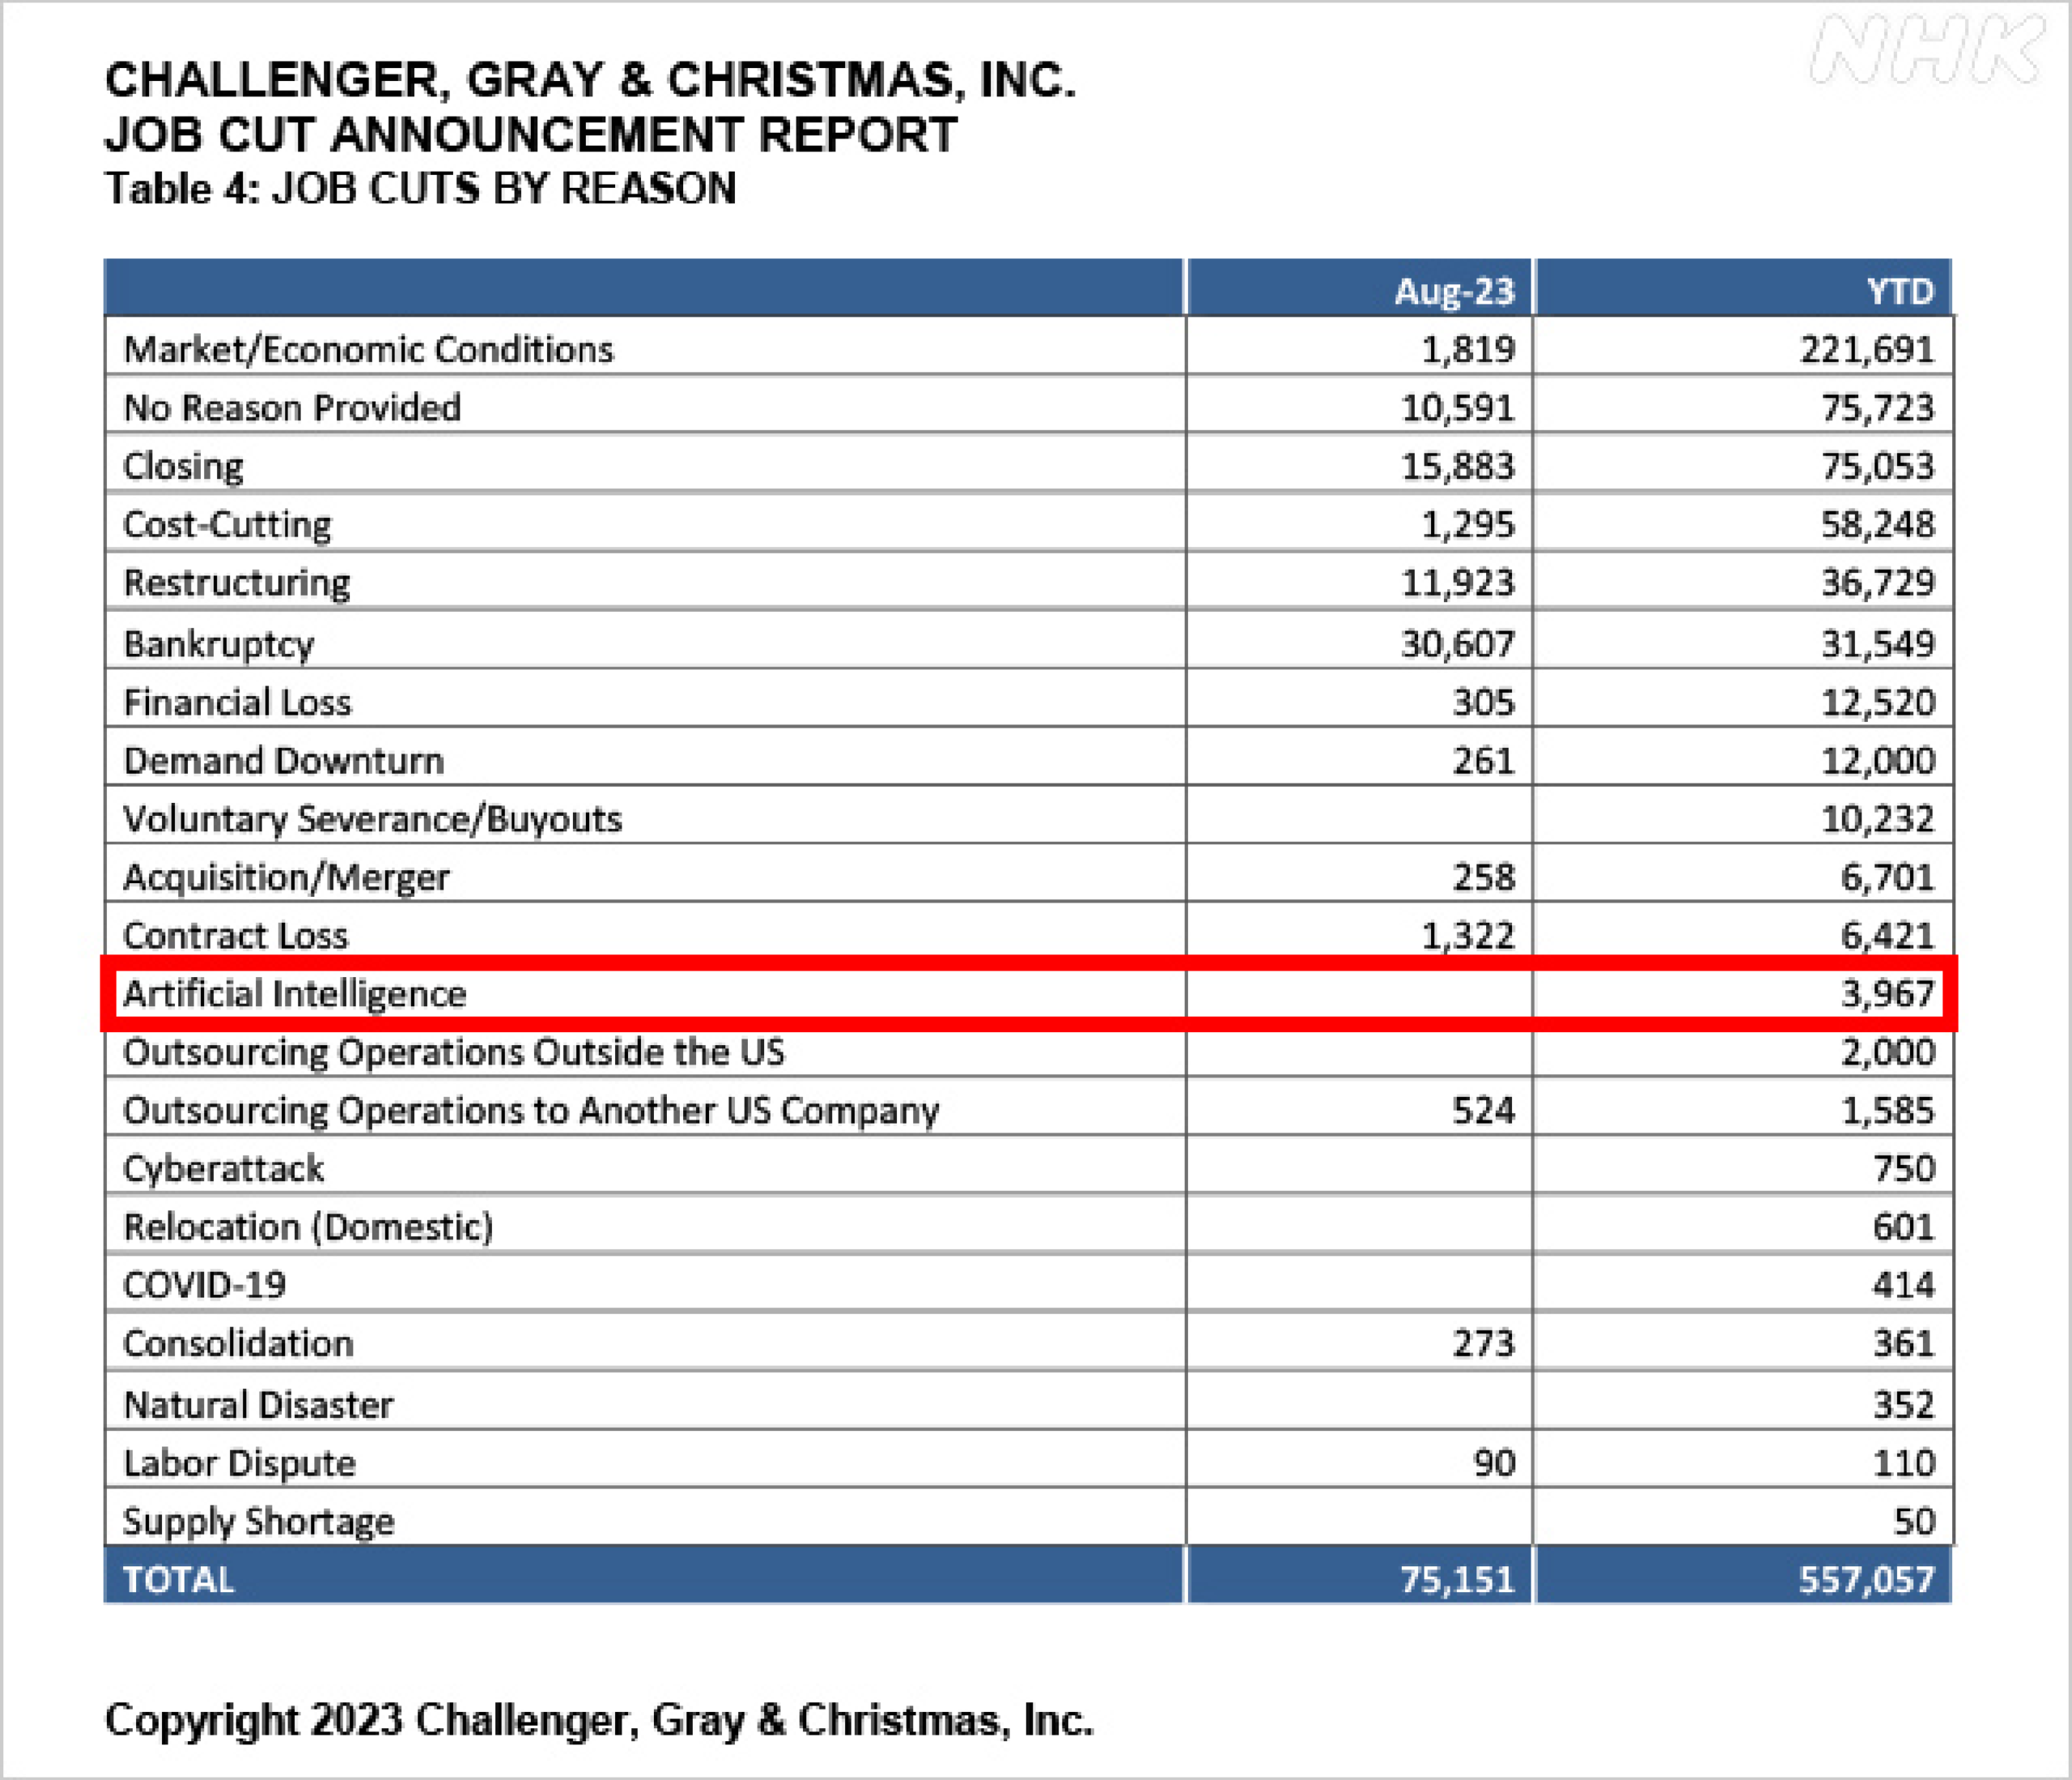2072x1780 pixels.
Task: Click the Job Cut Announcement Report heading
Action: (530, 134)
